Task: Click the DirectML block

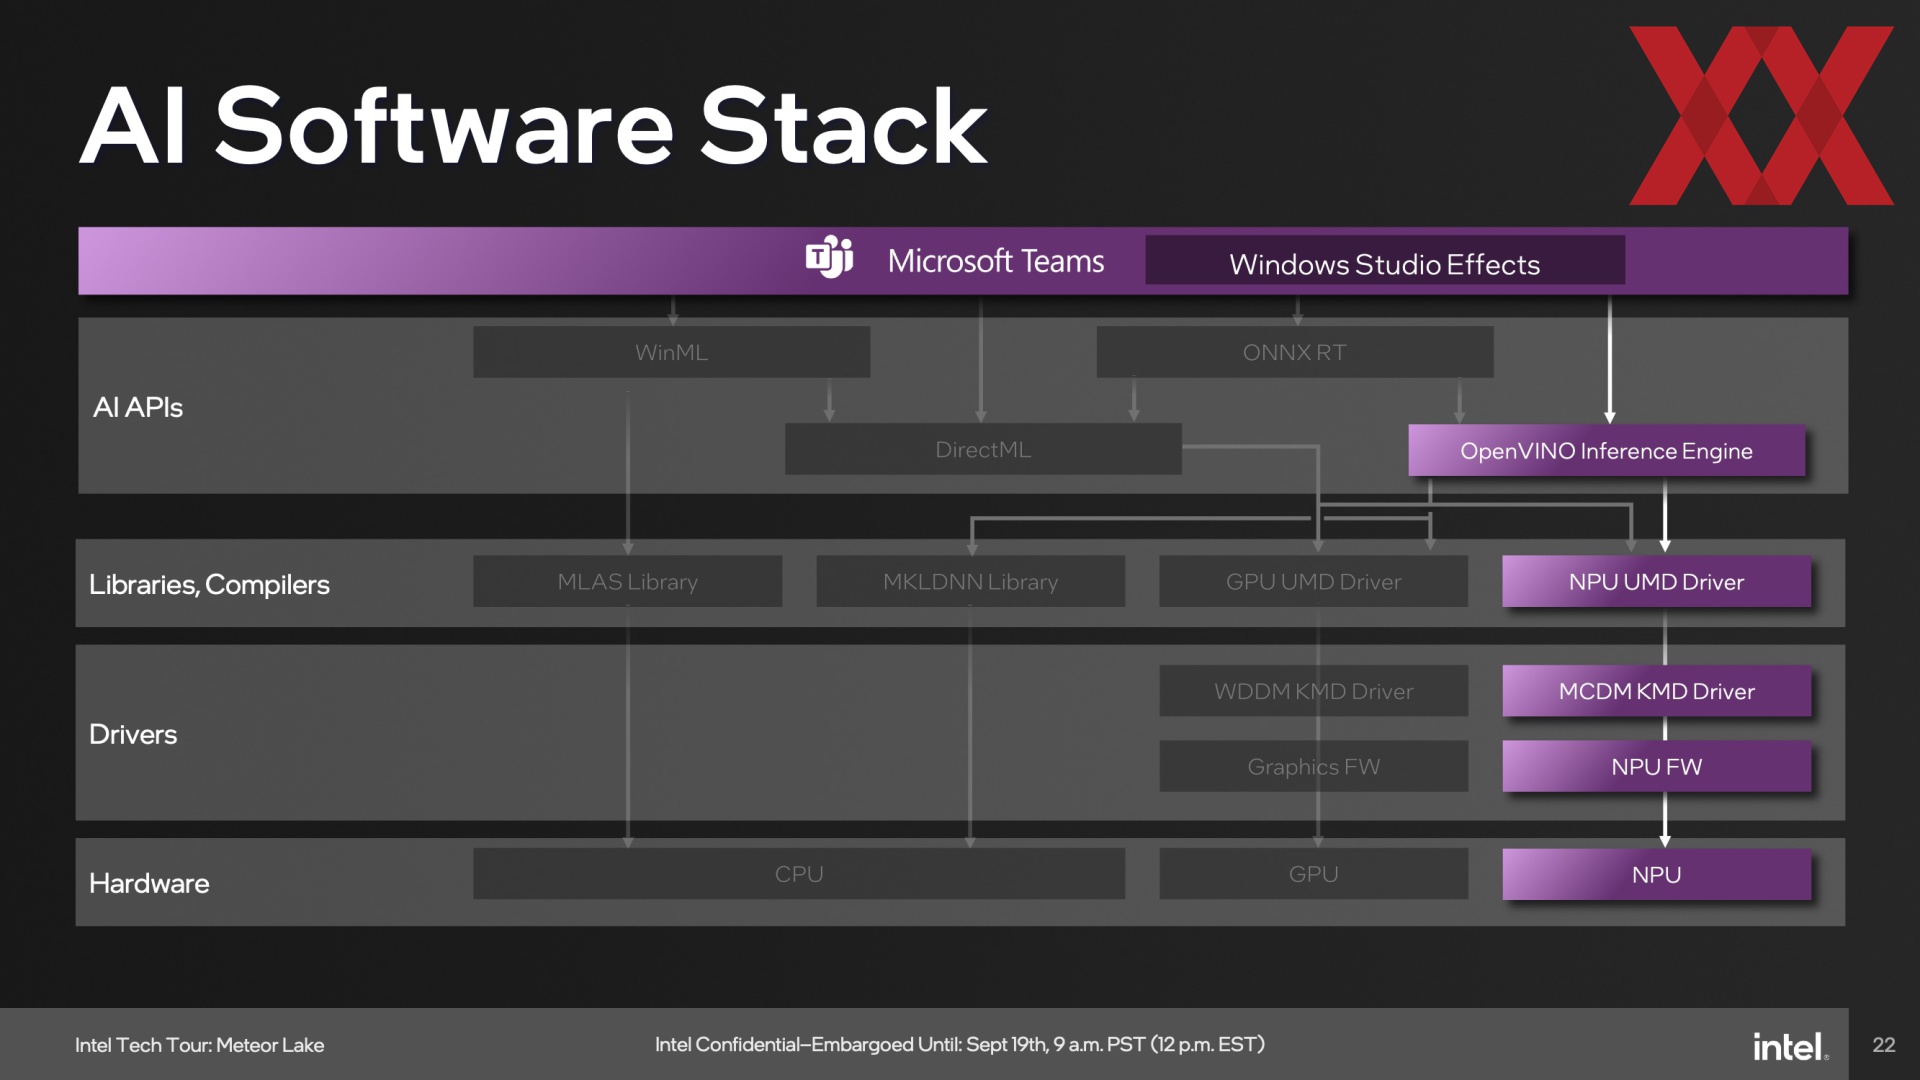Action: coord(983,449)
